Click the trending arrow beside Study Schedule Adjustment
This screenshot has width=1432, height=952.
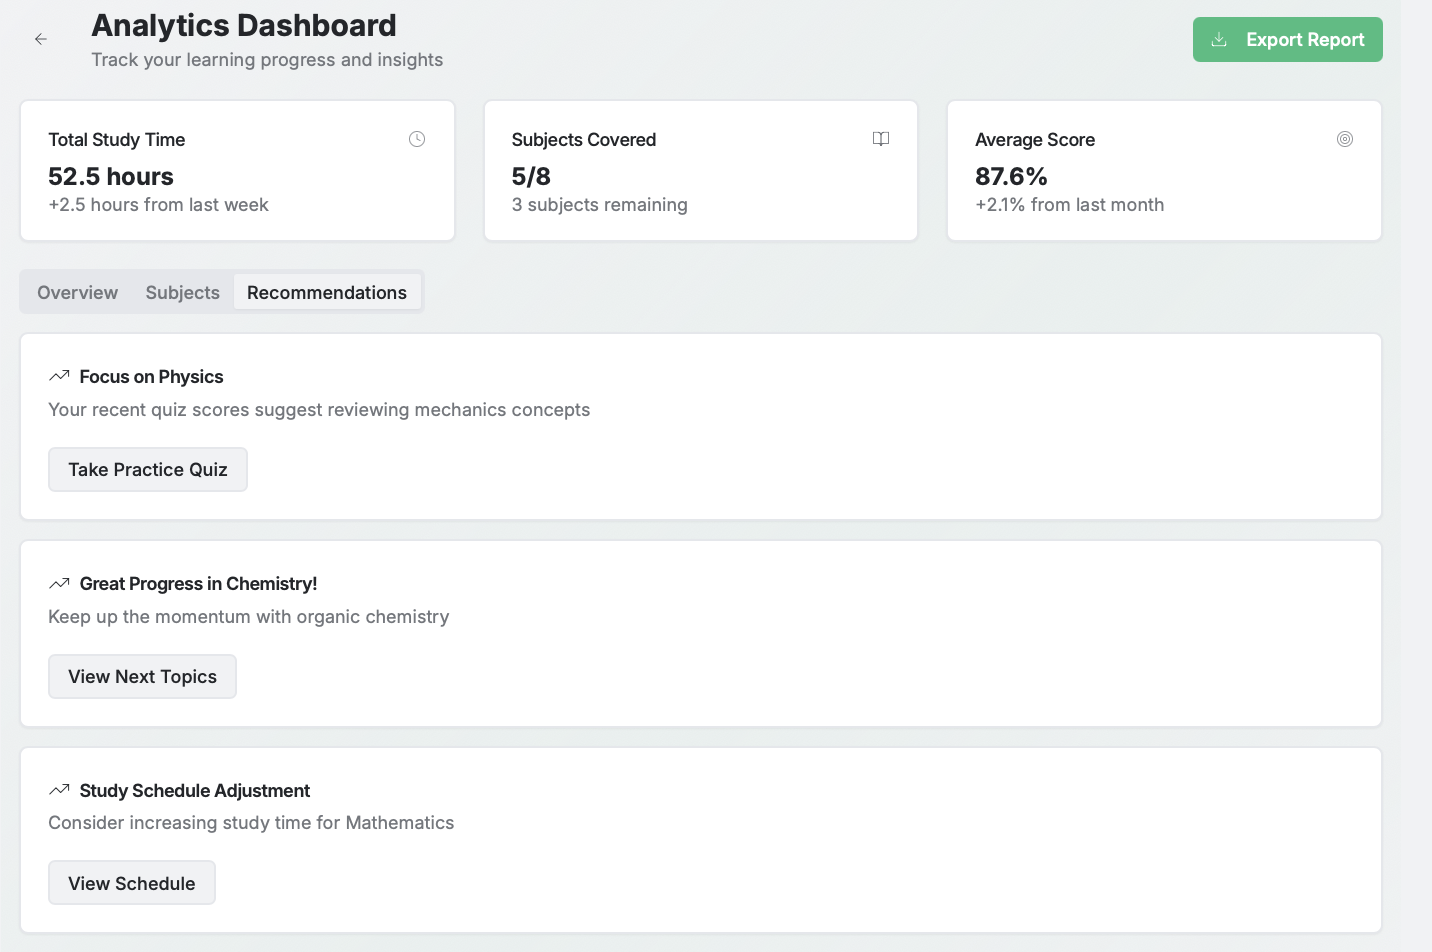coord(59,790)
